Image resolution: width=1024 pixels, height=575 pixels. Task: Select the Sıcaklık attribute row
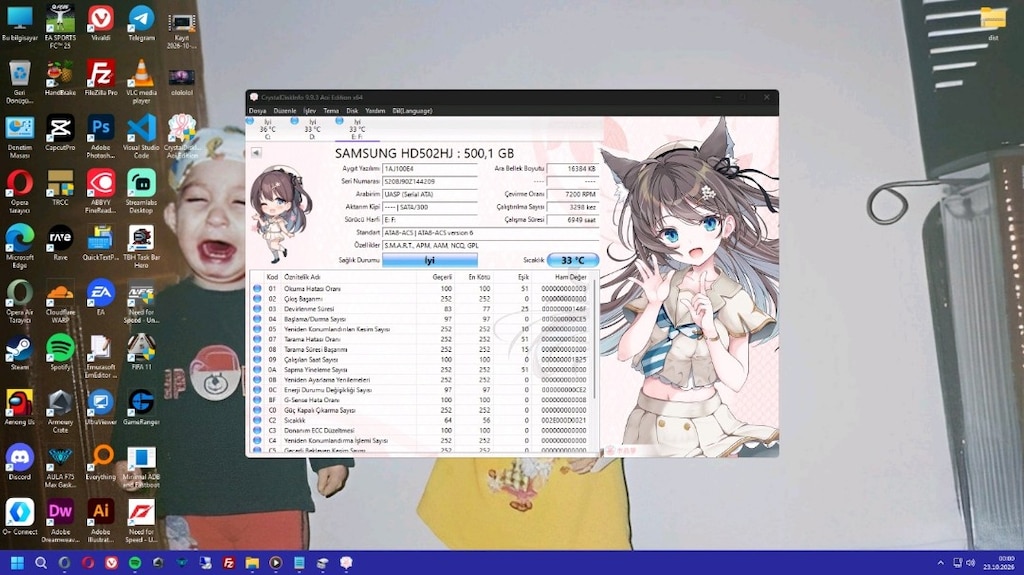421,420
